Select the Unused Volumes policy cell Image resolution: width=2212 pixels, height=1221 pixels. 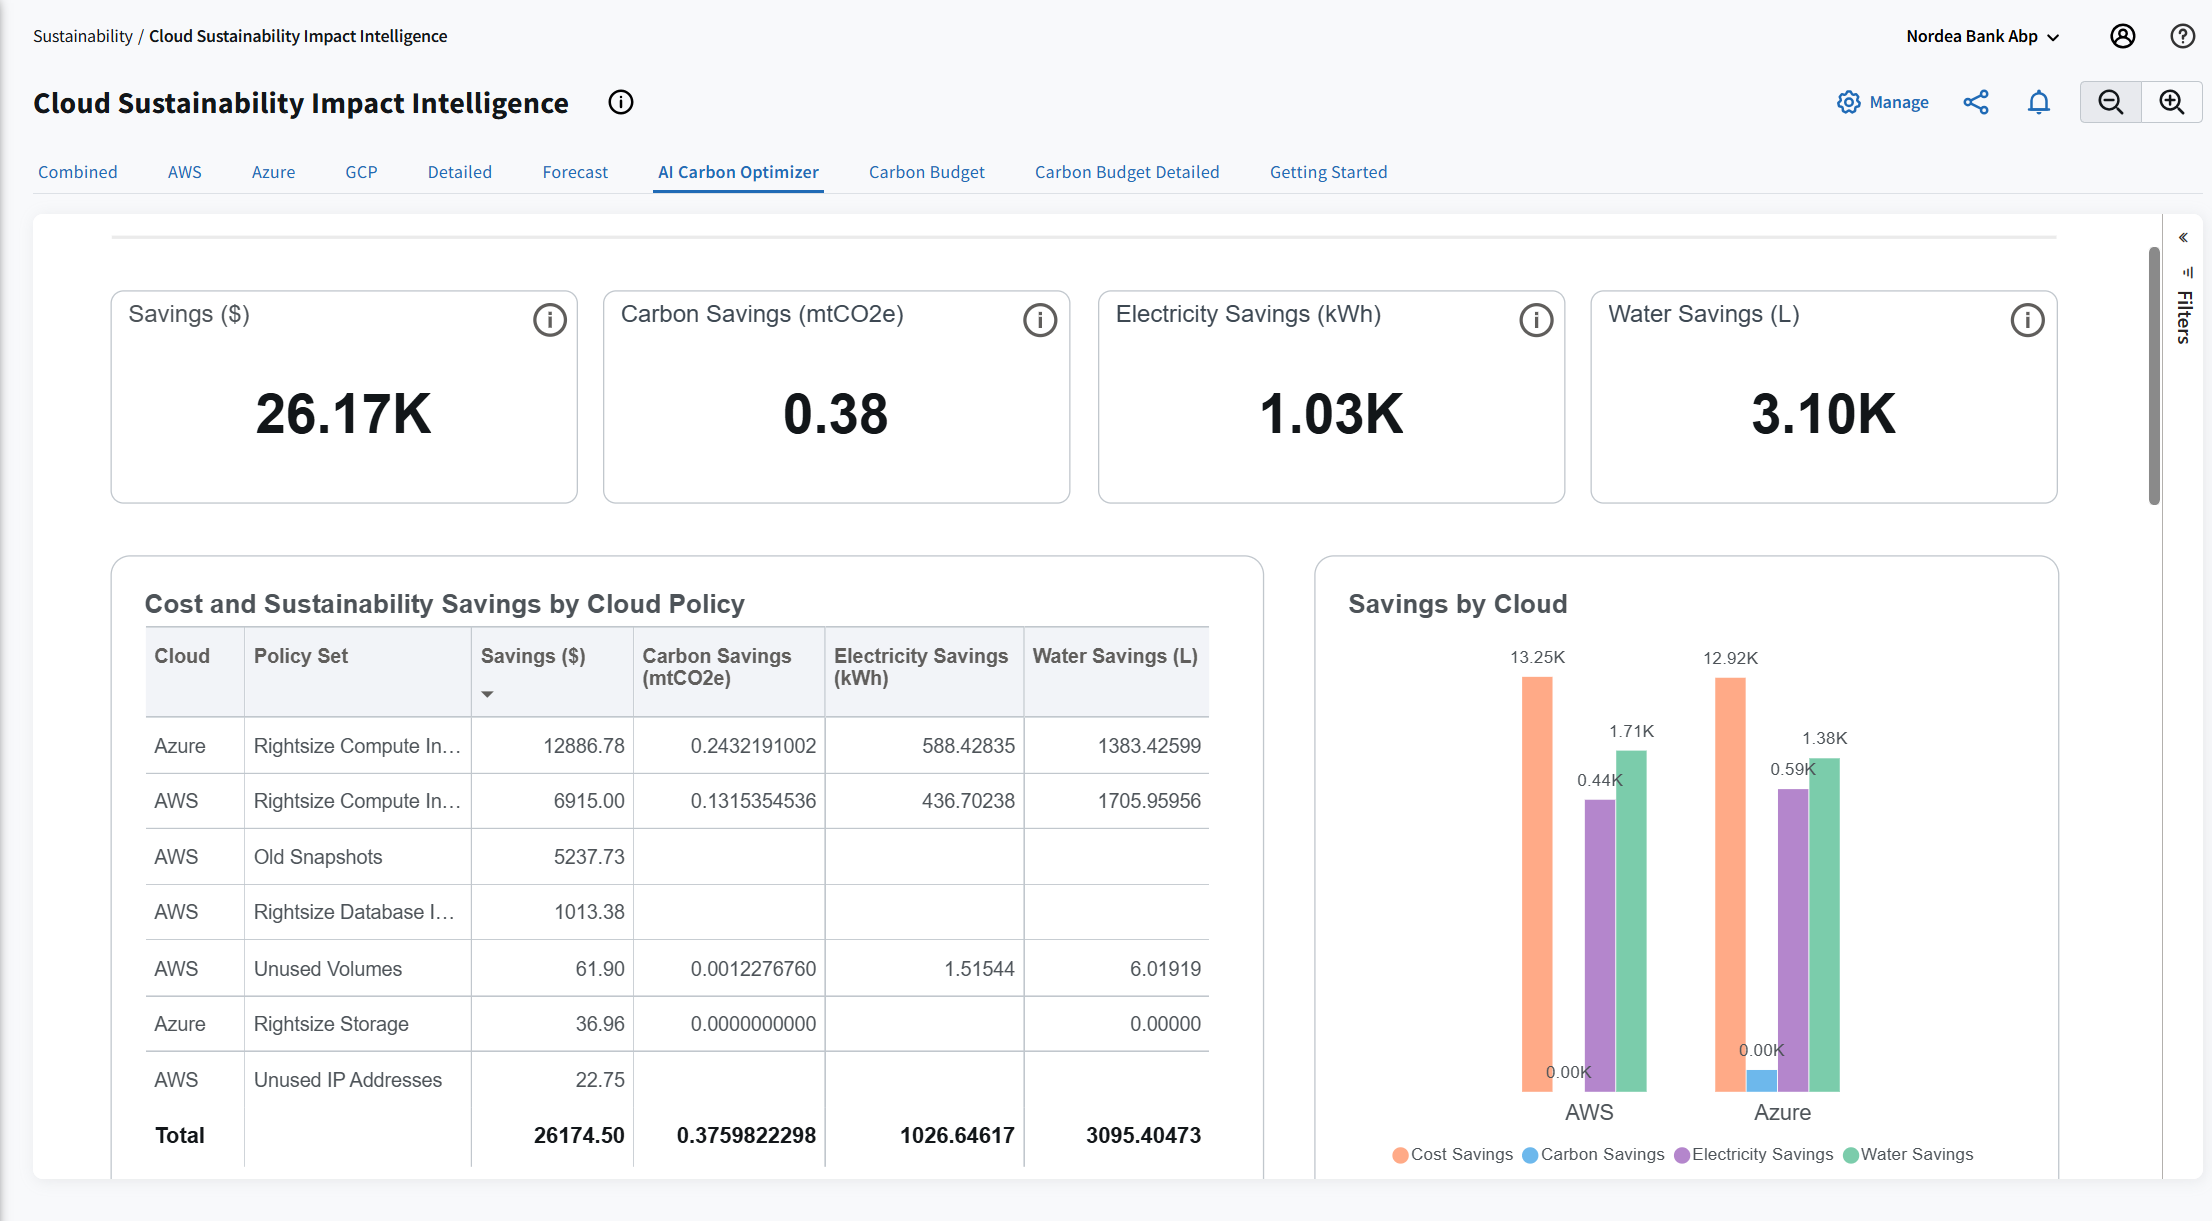[x=357, y=969]
